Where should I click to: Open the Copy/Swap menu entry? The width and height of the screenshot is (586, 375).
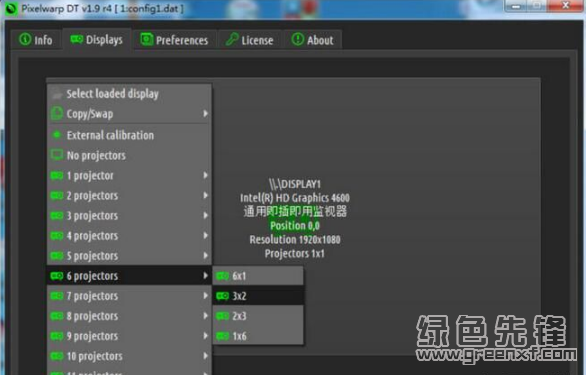[129, 114]
